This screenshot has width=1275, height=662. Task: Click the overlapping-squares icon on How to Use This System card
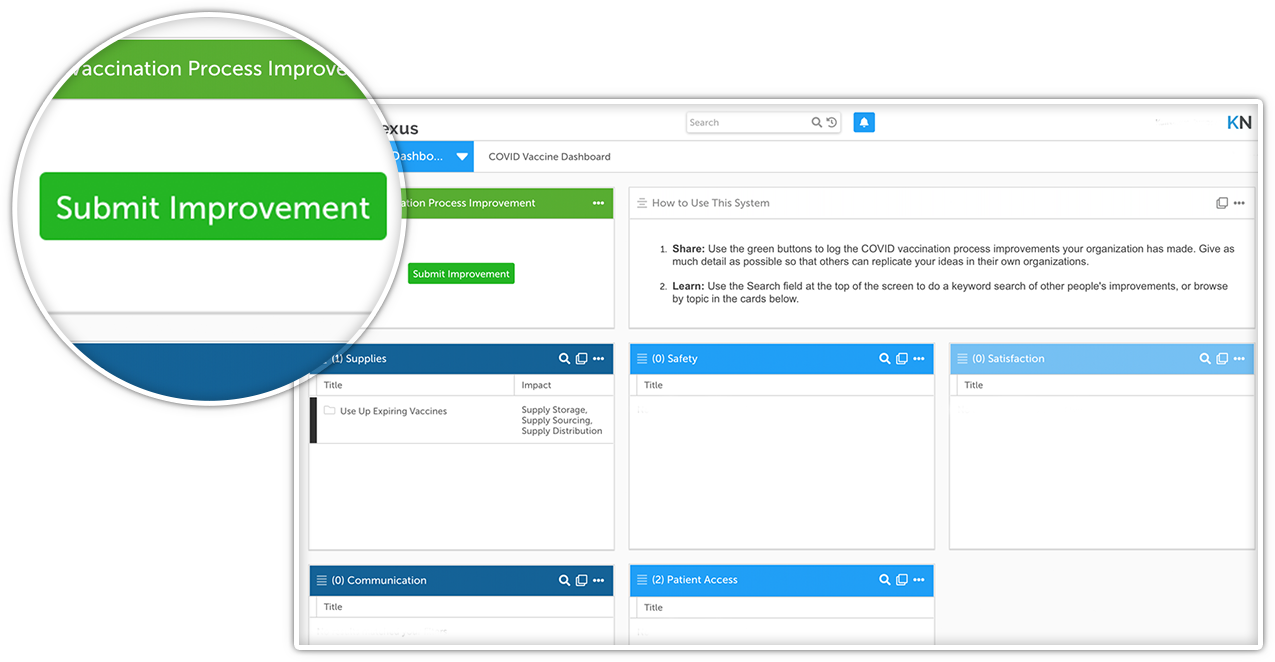click(x=1222, y=203)
